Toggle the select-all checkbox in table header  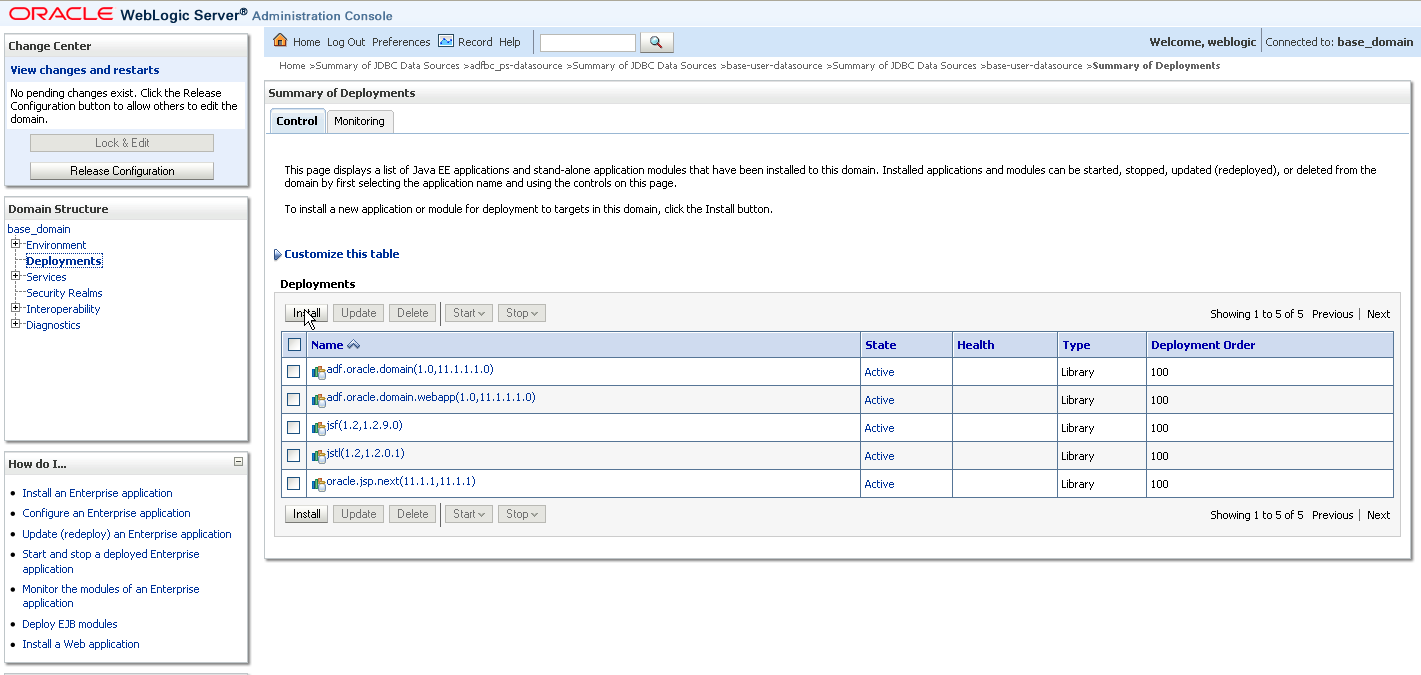point(294,345)
